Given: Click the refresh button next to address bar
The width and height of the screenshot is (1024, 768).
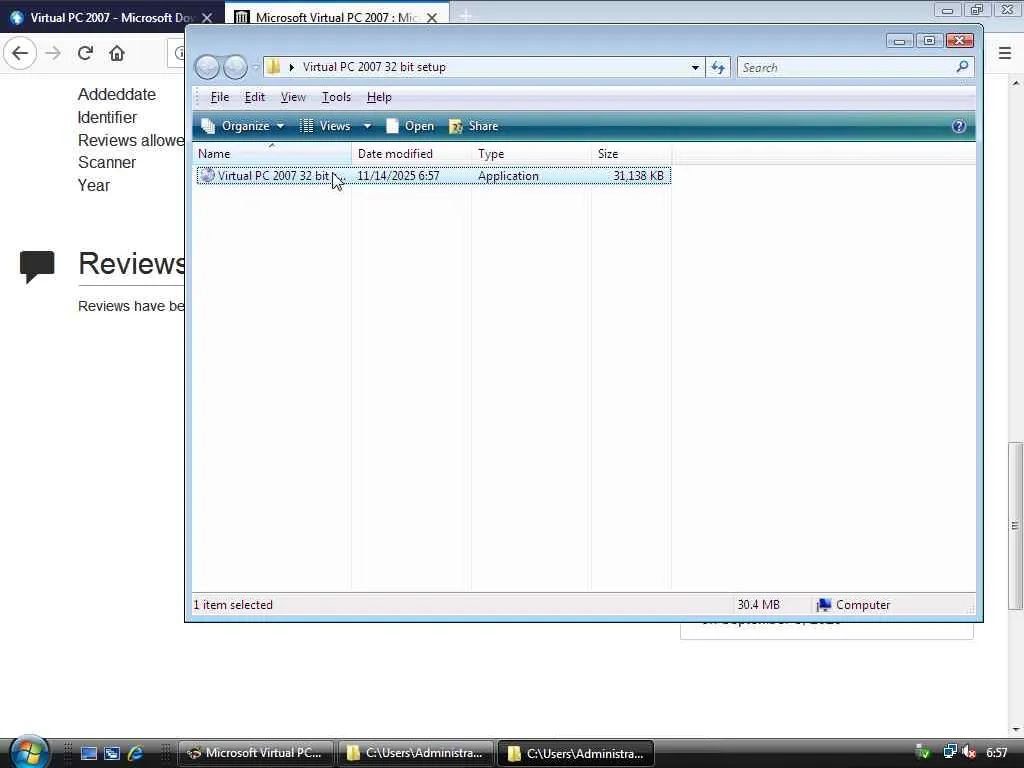Looking at the screenshot, I should 718,67.
